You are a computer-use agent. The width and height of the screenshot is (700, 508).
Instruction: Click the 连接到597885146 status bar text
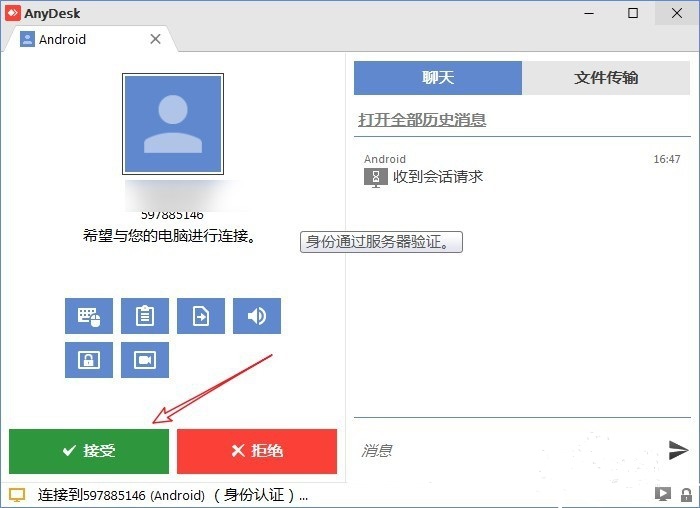pos(173,495)
